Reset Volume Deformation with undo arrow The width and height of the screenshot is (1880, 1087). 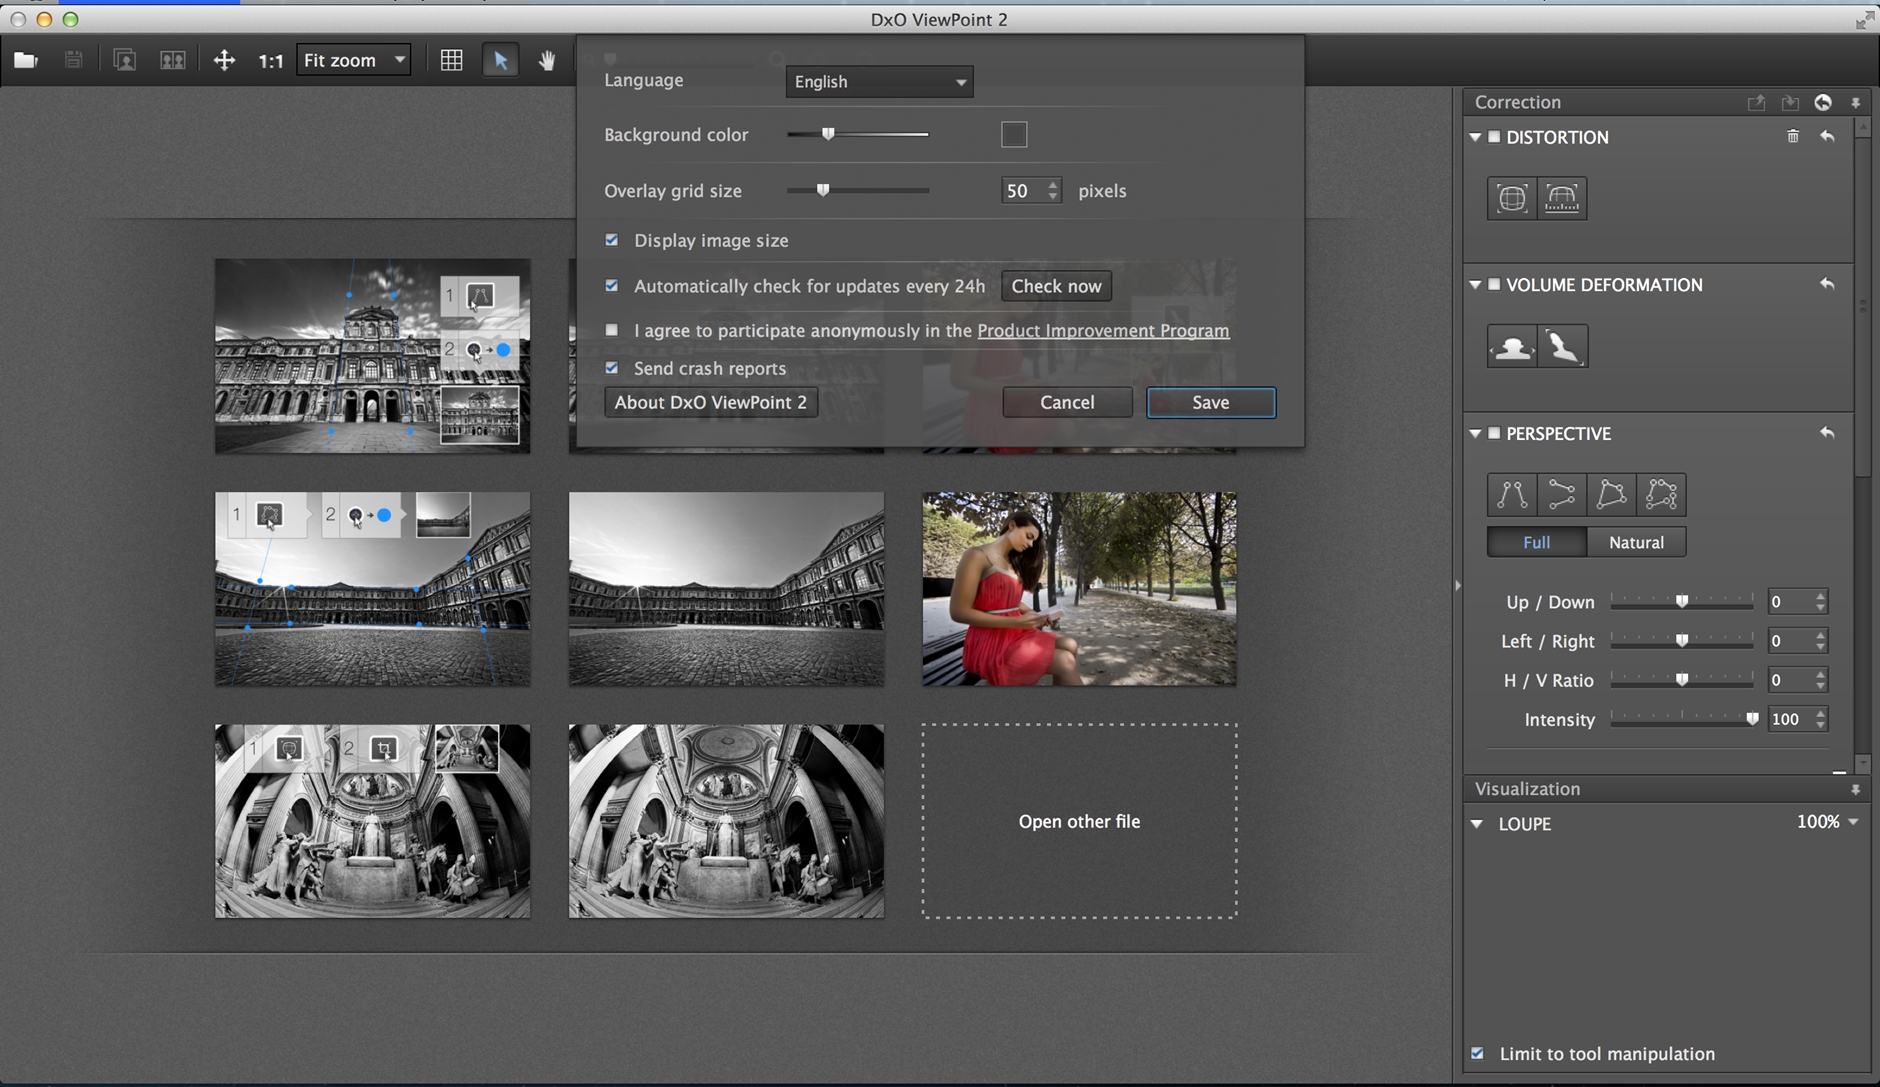[x=1827, y=284]
